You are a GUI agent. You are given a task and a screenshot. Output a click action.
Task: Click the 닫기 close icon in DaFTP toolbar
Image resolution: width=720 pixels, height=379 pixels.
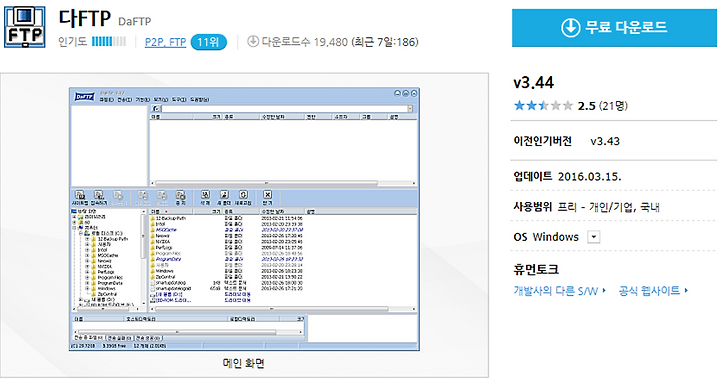pos(267,198)
